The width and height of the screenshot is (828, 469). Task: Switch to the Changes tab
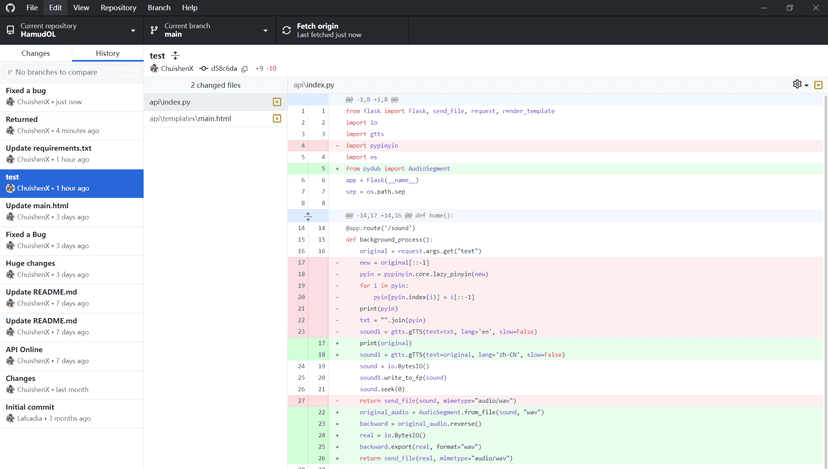(36, 53)
